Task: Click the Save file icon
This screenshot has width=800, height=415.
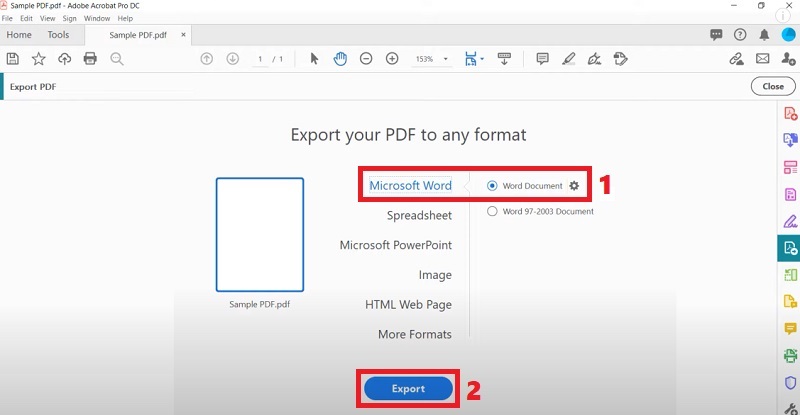Action: pos(13,59)
